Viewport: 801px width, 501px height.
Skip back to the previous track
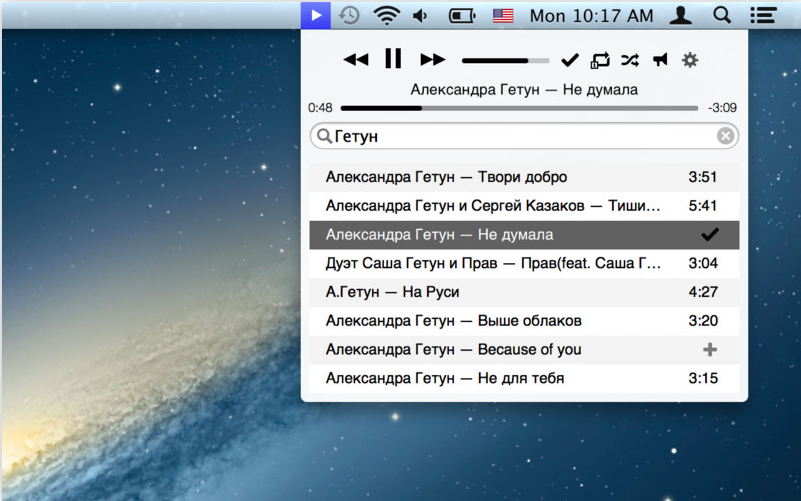click(355, 60)
